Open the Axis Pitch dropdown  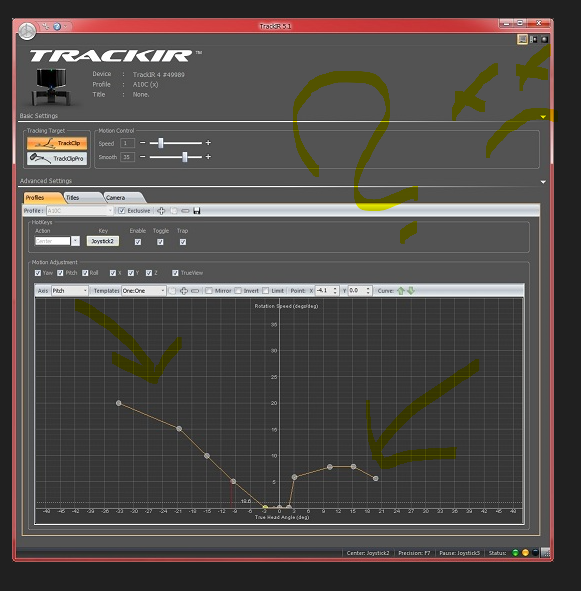pos(85,291)
